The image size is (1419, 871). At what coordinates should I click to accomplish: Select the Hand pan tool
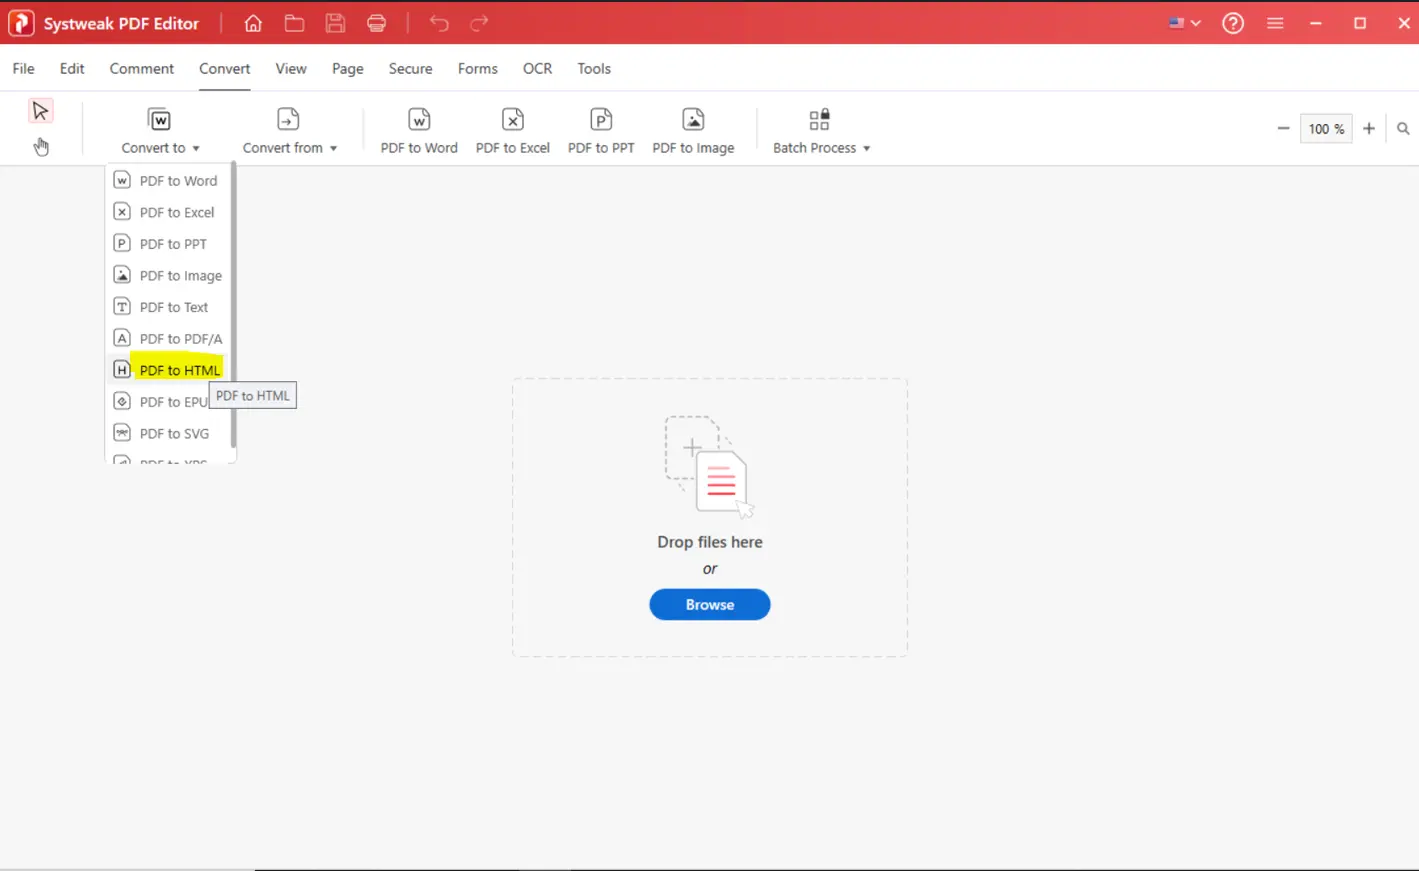point(41,146)
